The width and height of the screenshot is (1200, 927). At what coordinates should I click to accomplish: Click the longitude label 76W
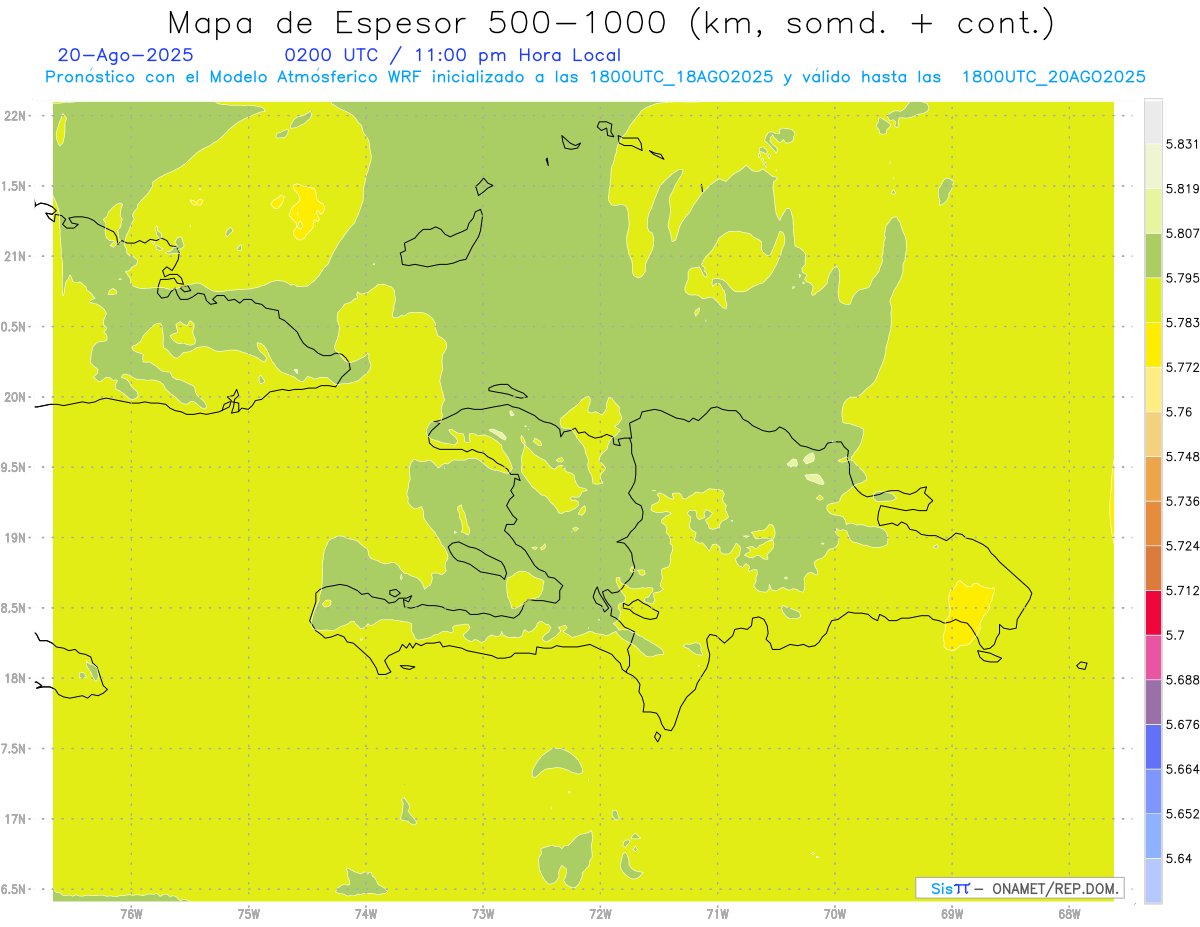(x=131, y=913)
